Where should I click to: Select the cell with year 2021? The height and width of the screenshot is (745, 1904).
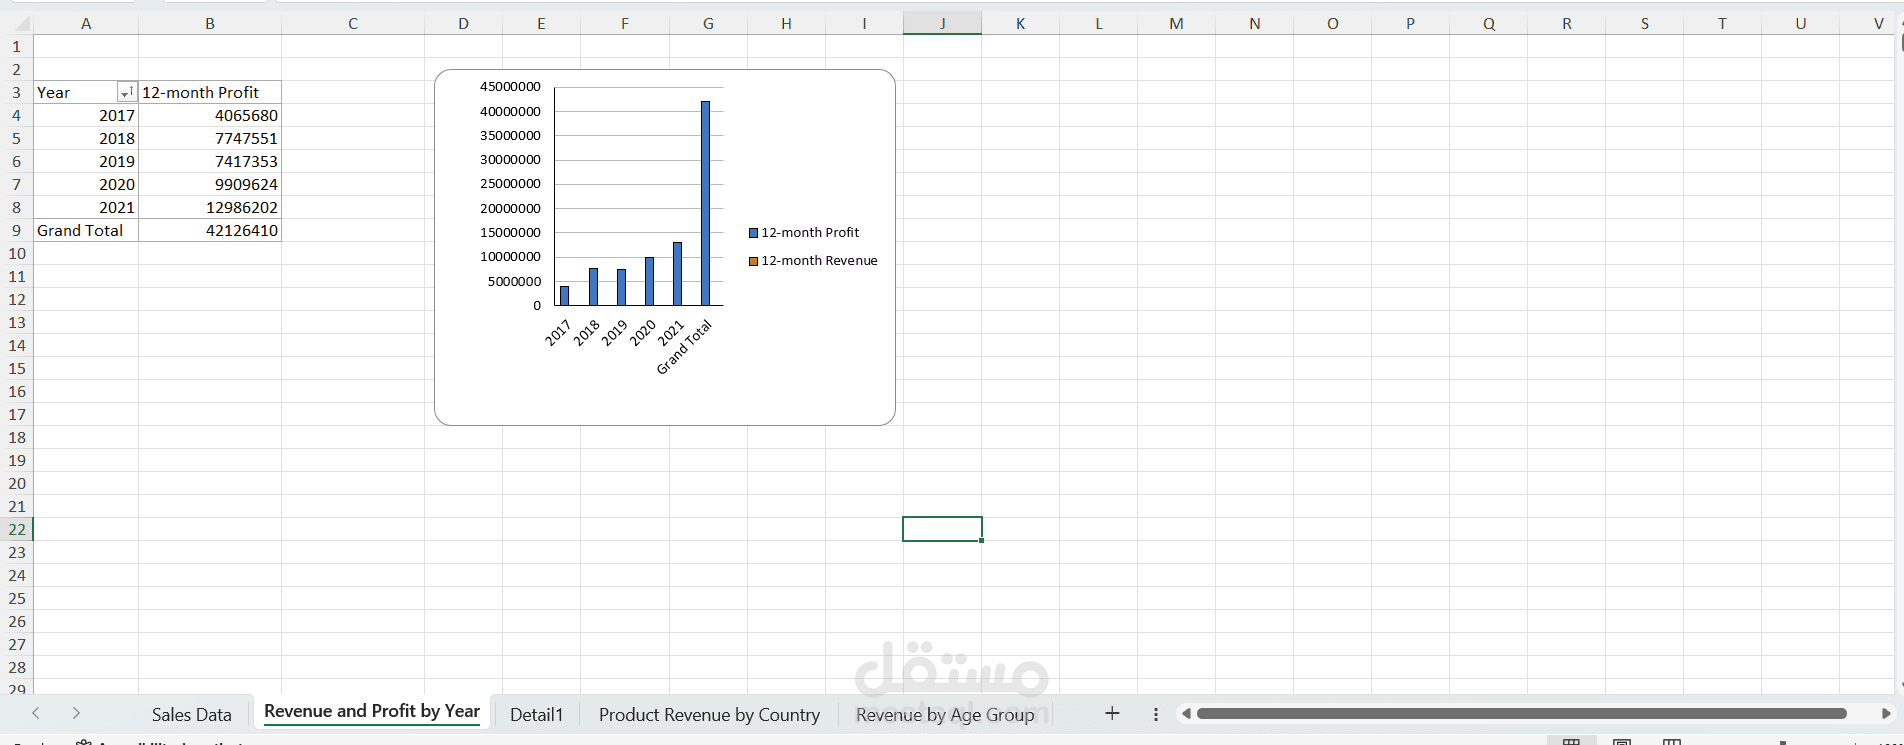(86, 207)
